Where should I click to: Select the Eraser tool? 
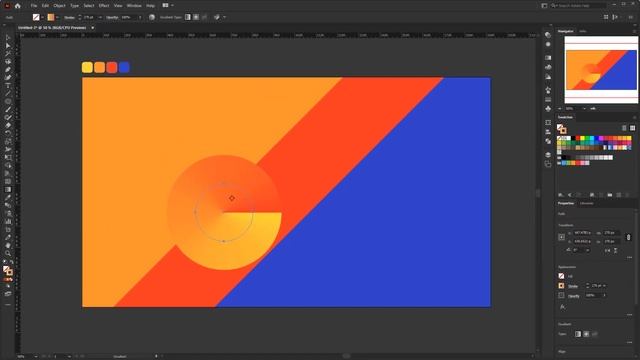pyautogui.click(x=8, y=125)
